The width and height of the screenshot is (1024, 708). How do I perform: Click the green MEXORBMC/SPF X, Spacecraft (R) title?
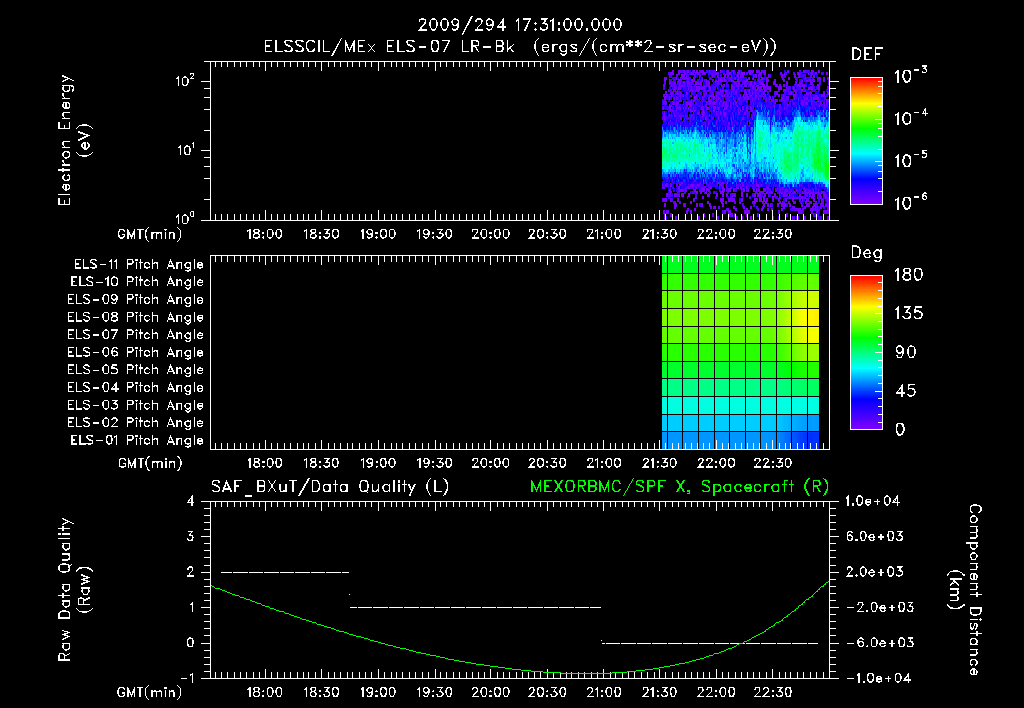pos(679,487)
